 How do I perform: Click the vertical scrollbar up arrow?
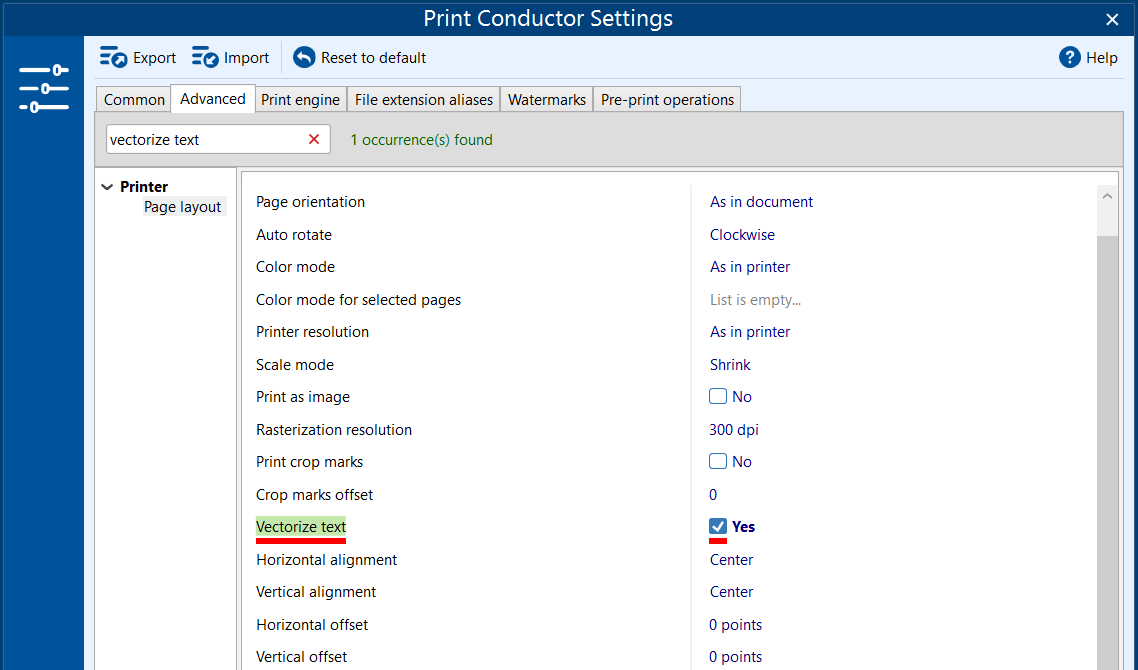[x=1107, y=197]
